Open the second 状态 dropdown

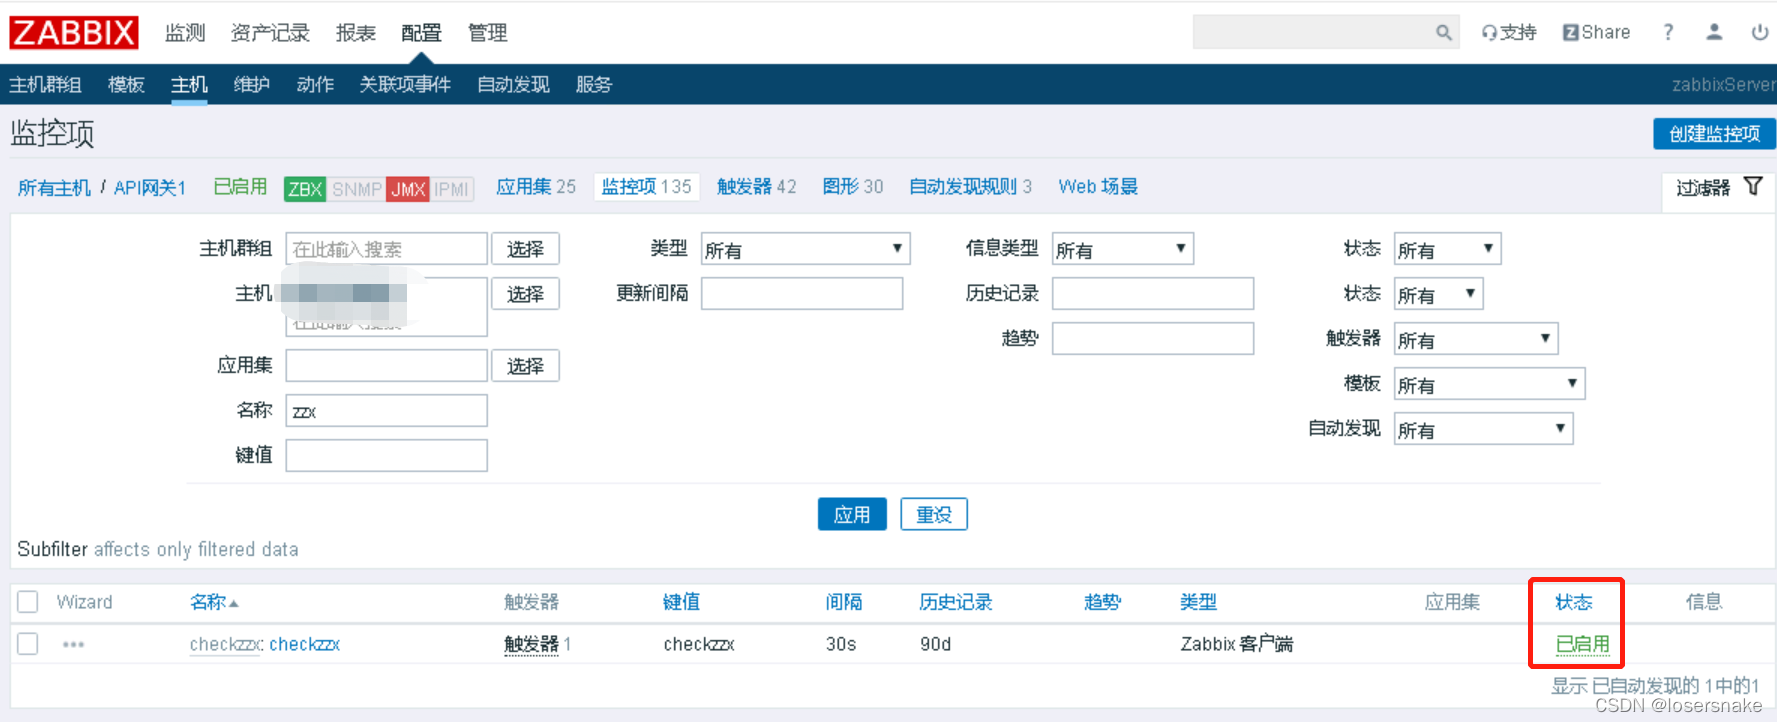point(1438,294)
